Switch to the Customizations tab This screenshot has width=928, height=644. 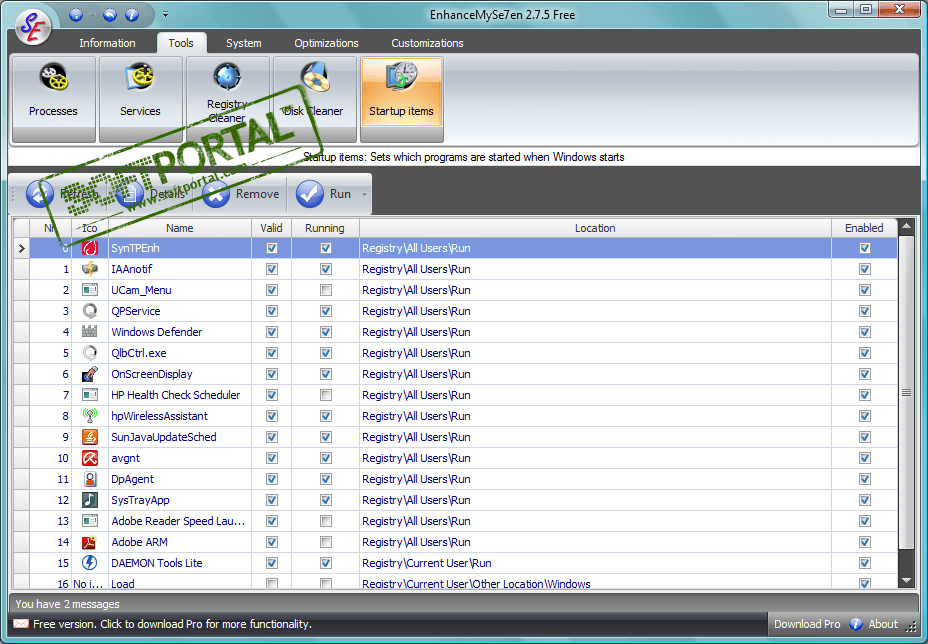click(427, 43)
